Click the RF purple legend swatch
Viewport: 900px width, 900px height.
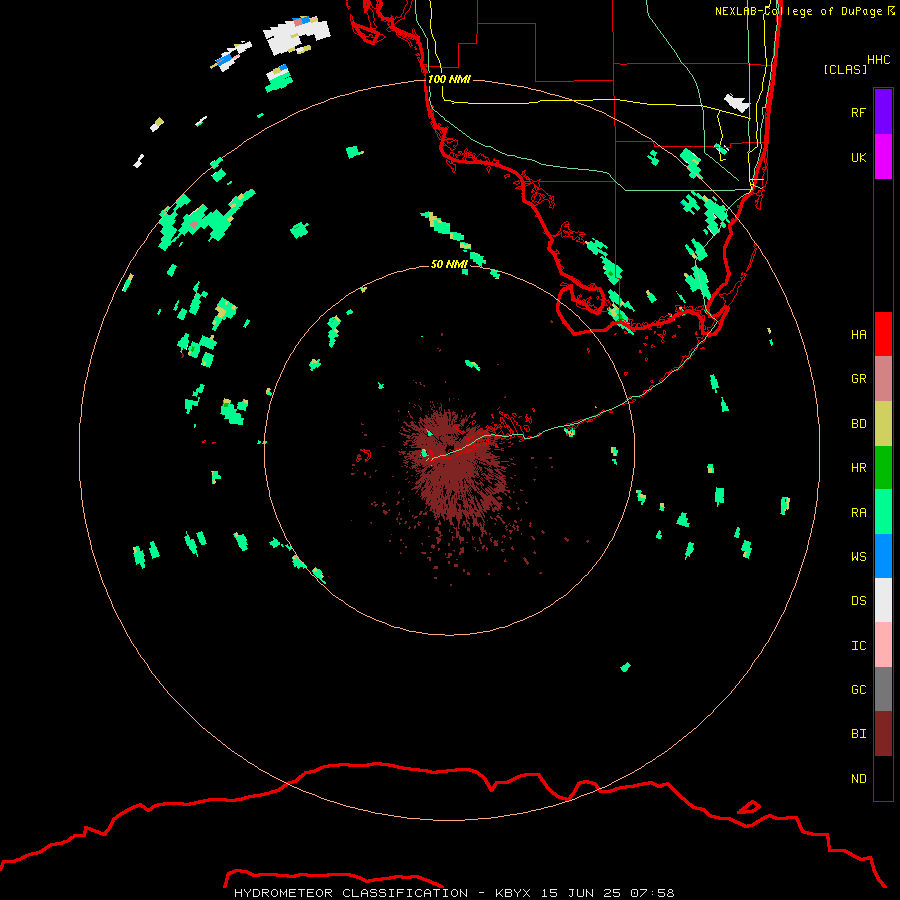click(x=883, y=112)
